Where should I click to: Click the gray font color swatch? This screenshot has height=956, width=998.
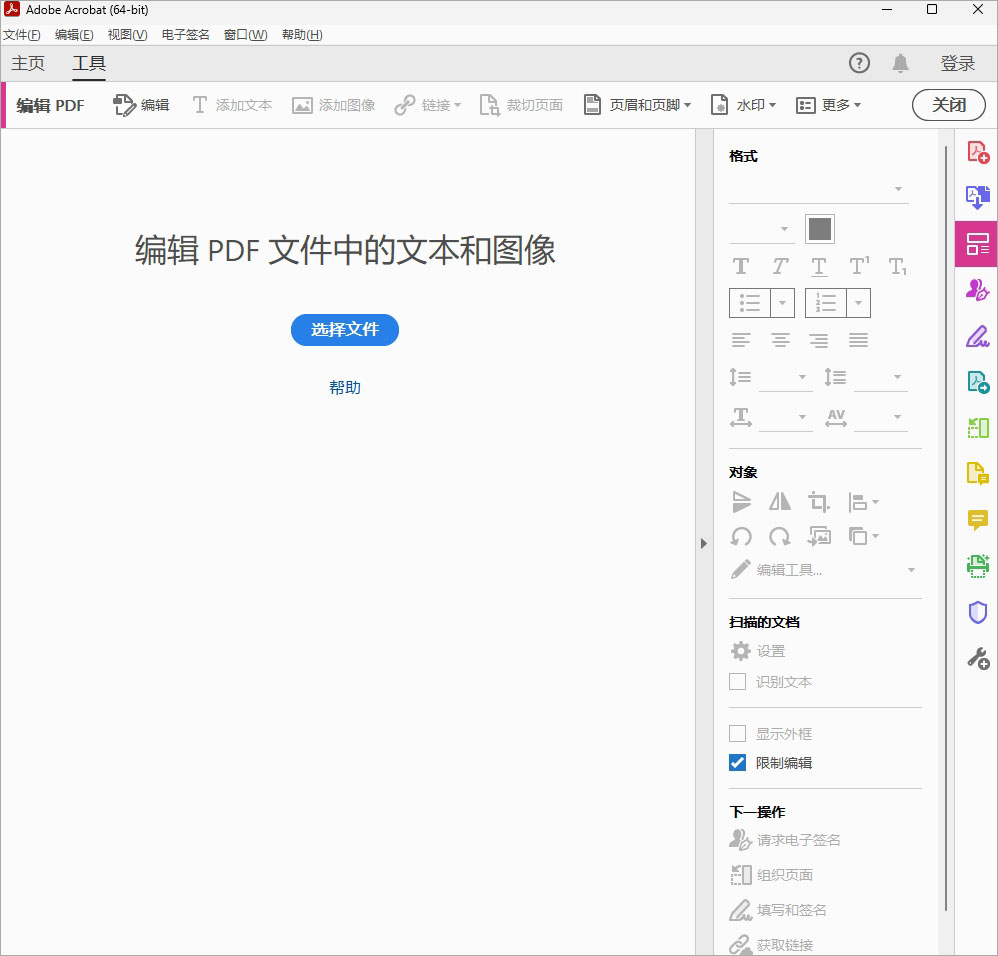coord(820,229)
